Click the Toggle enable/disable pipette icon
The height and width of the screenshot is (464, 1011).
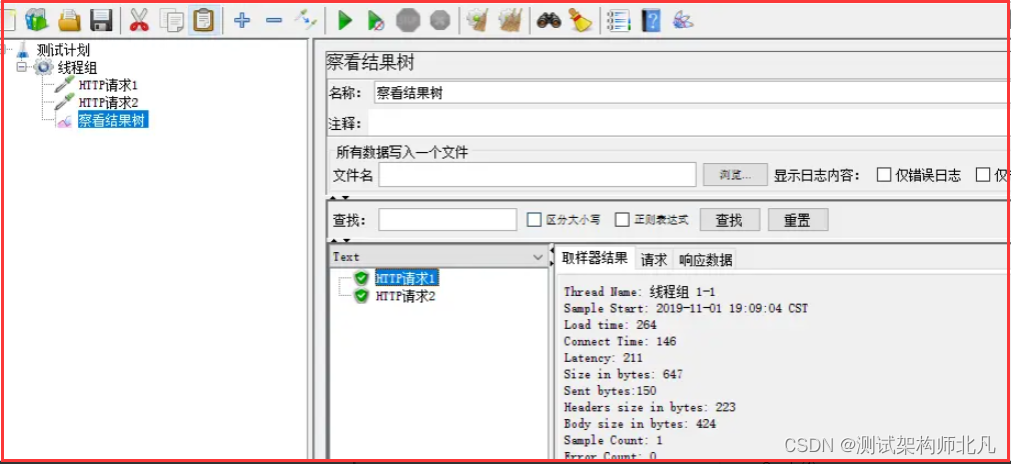coord(306,21)
